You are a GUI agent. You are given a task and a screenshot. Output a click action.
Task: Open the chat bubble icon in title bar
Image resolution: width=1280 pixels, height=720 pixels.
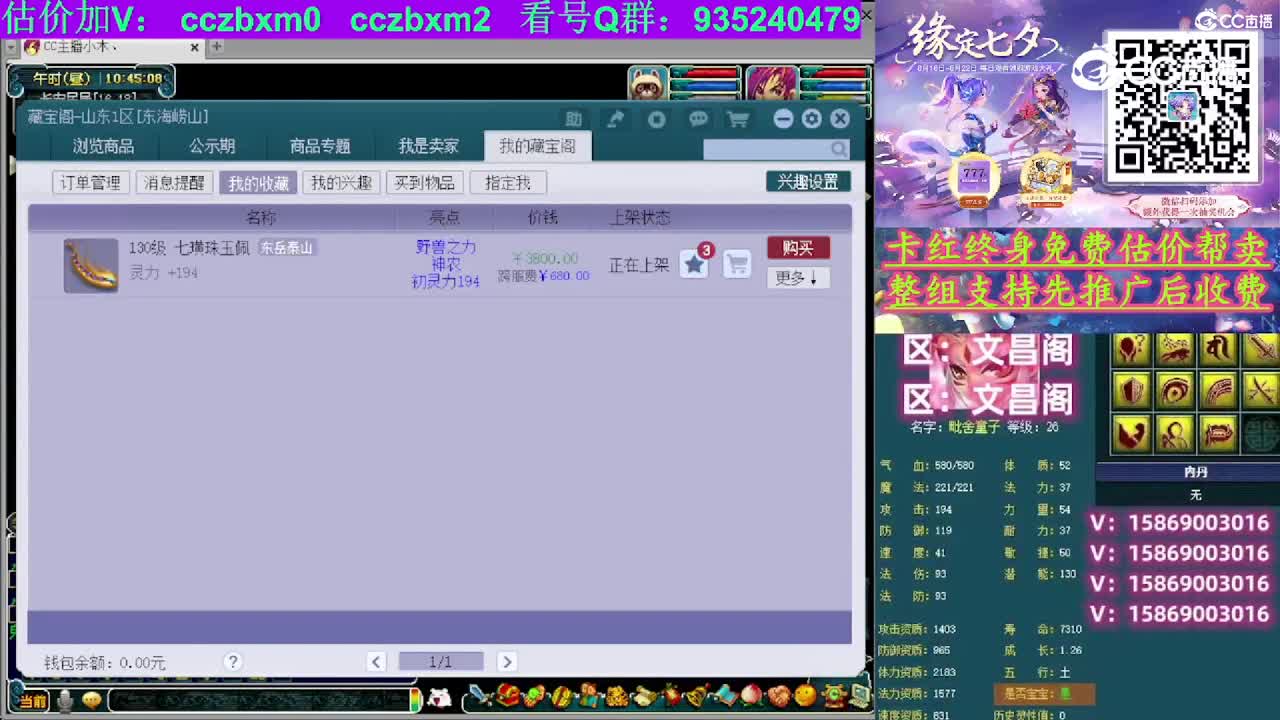pos(698,119)
